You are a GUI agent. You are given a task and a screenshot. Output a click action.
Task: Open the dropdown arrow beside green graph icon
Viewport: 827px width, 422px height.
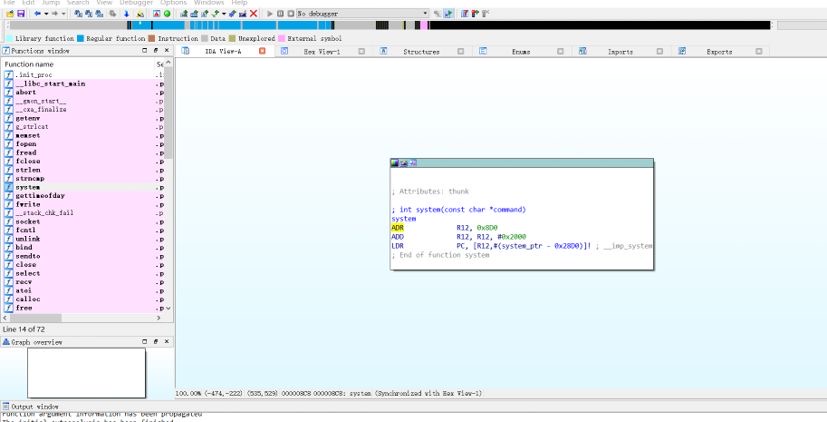(224, 14)
